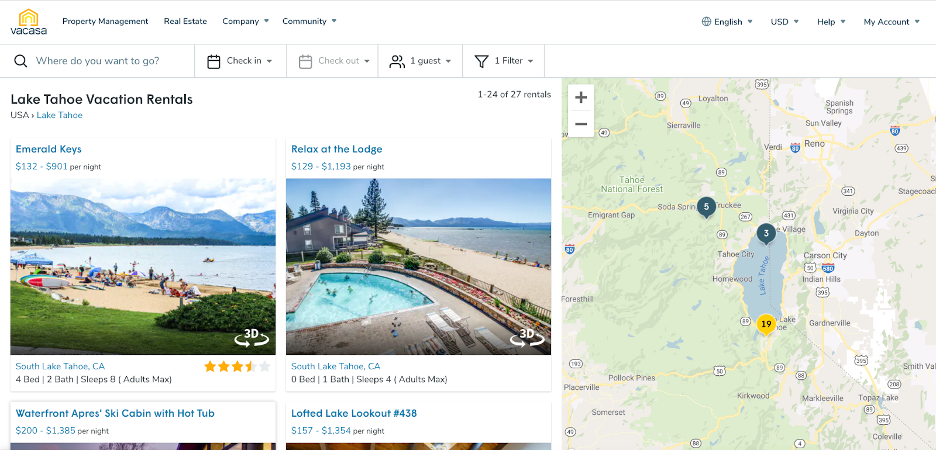
Task: Expand the 1 guest selector
Action: (x=420, y=61)
